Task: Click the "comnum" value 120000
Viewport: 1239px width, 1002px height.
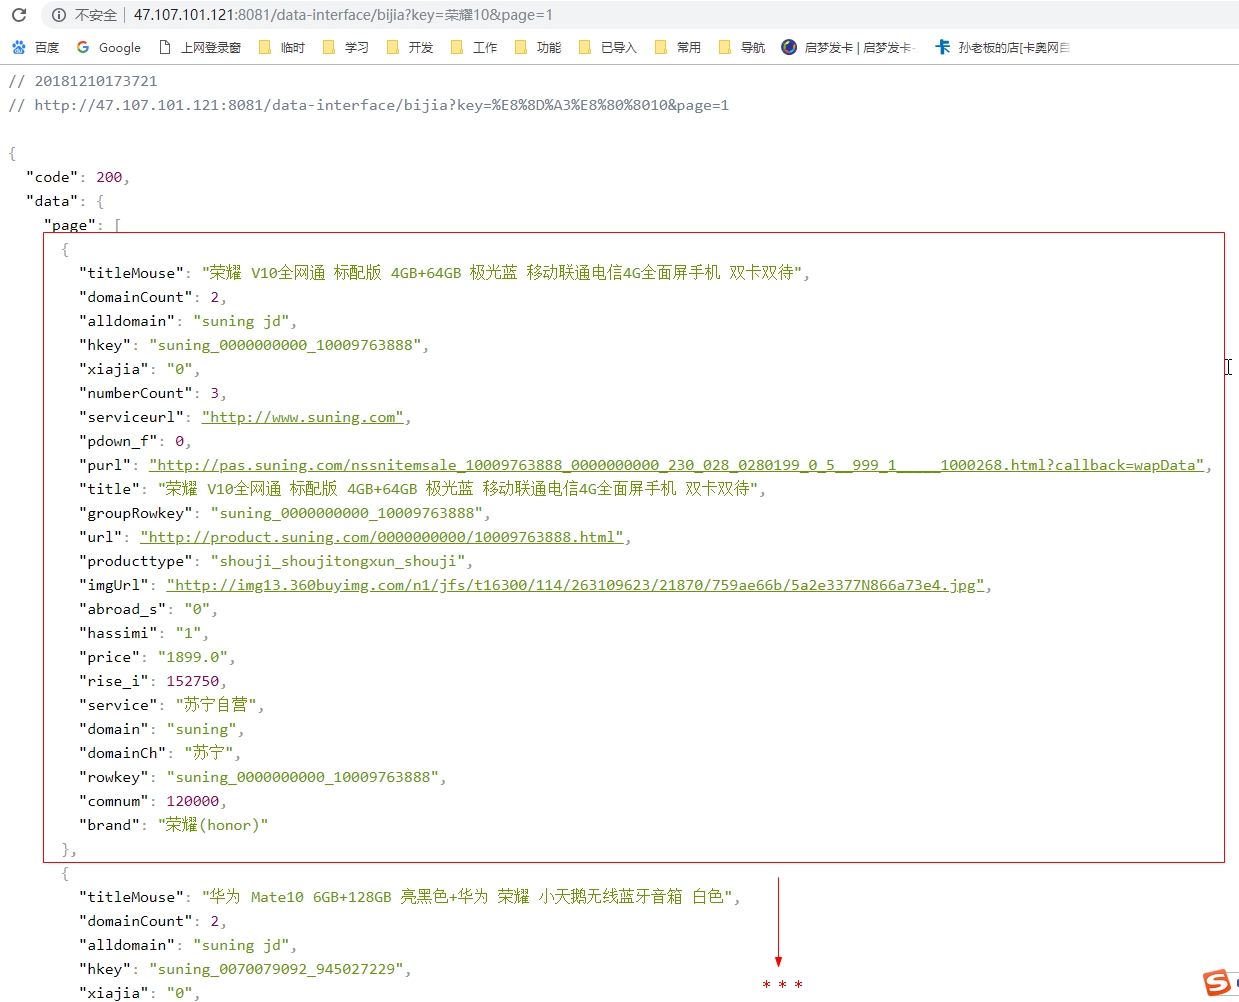Action: [192, 801]
